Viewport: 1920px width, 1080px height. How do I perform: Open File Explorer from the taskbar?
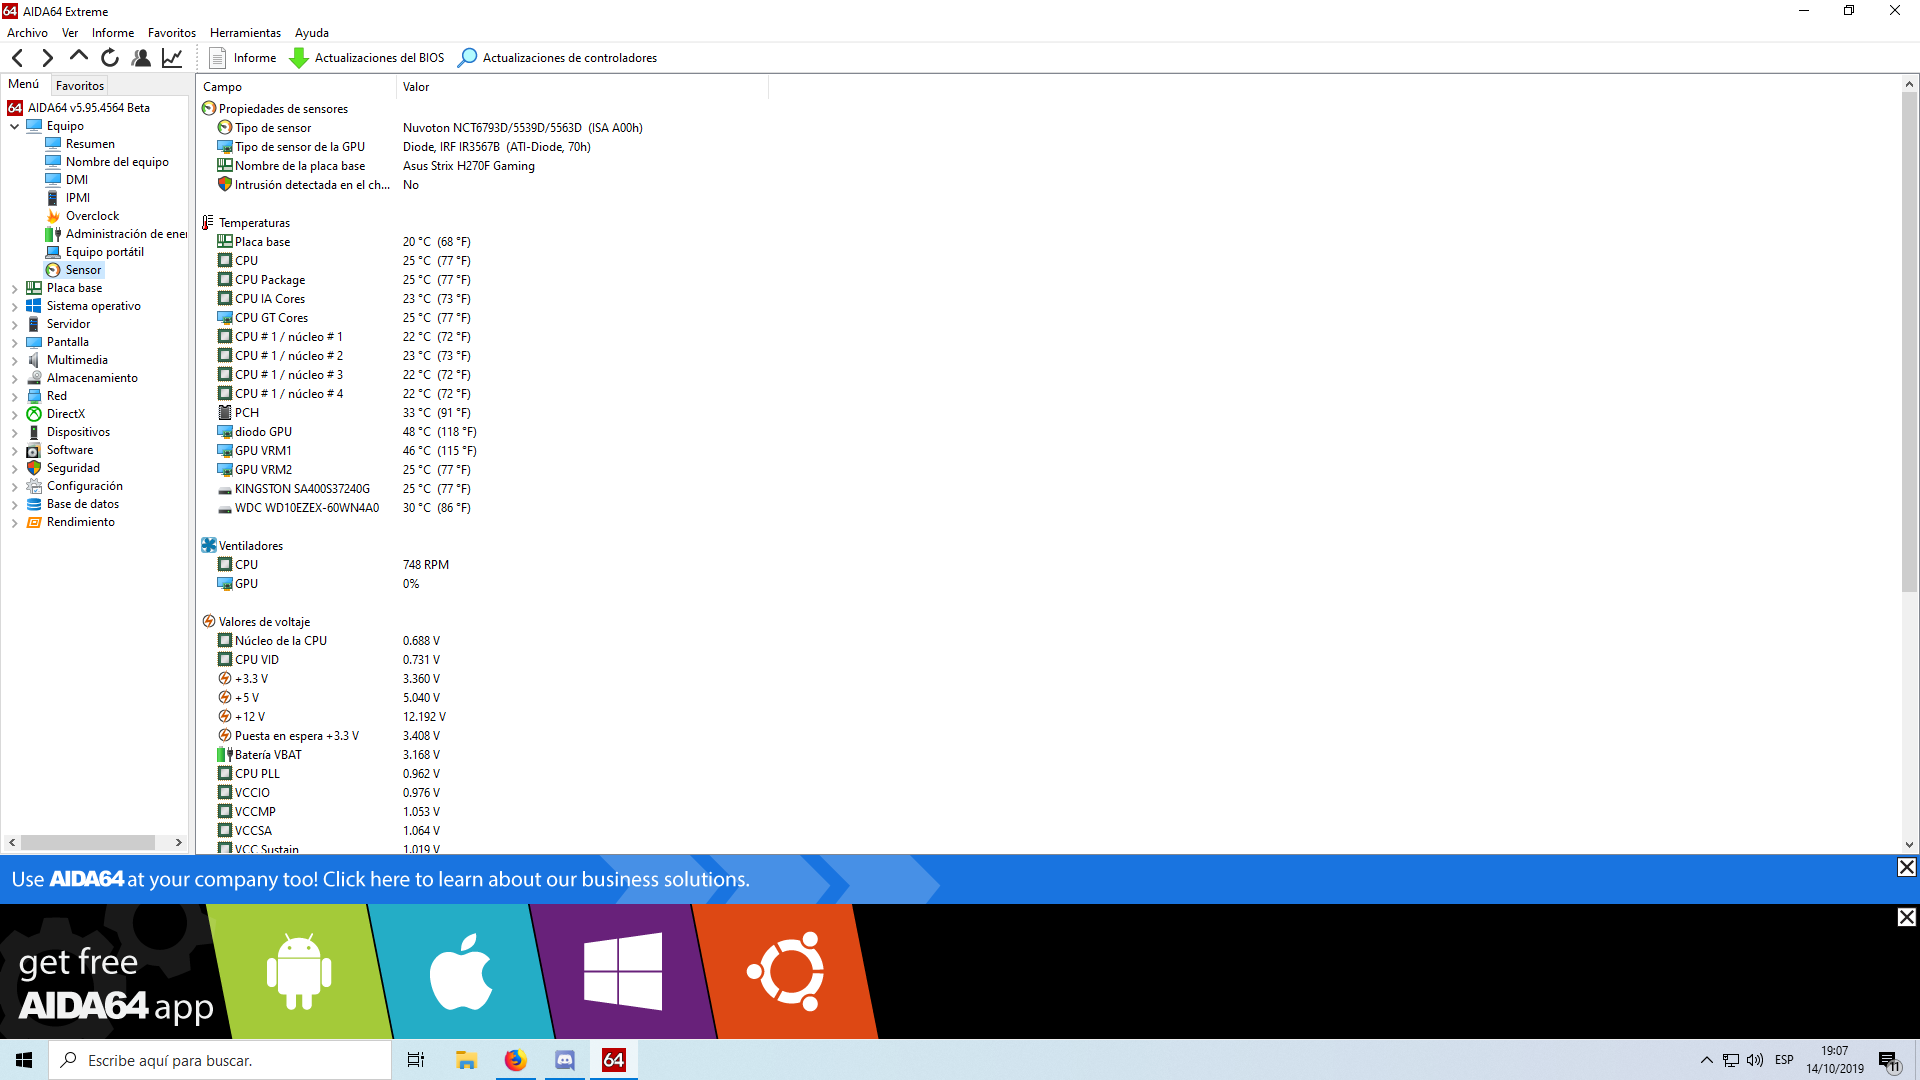click(x=466, y=1060)
